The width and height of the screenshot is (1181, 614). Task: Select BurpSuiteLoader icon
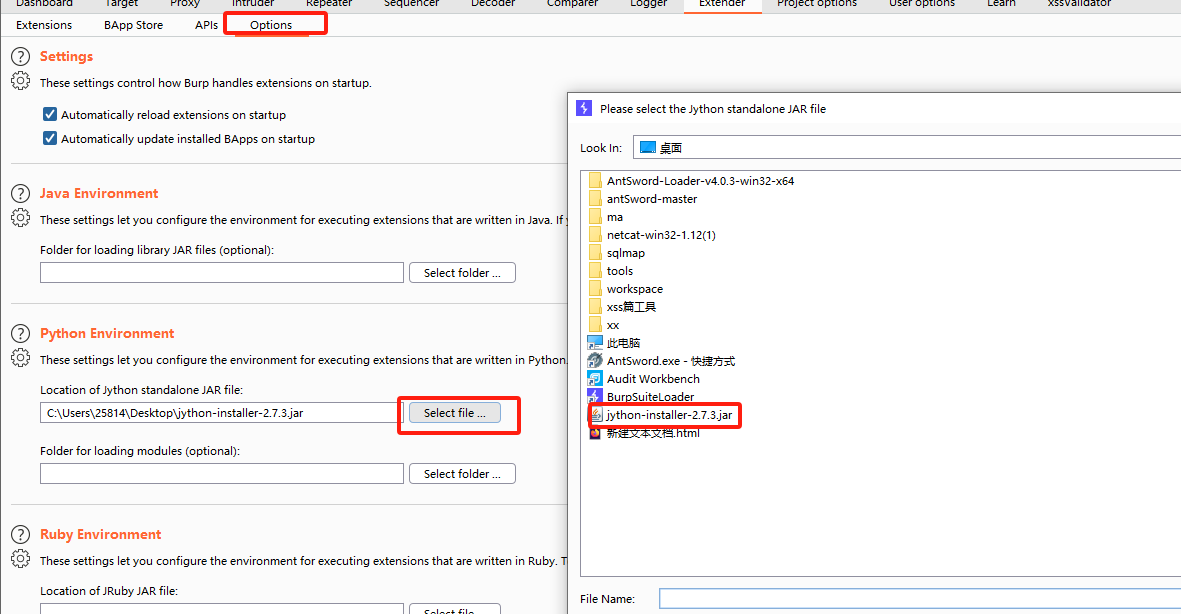(595, 397)
